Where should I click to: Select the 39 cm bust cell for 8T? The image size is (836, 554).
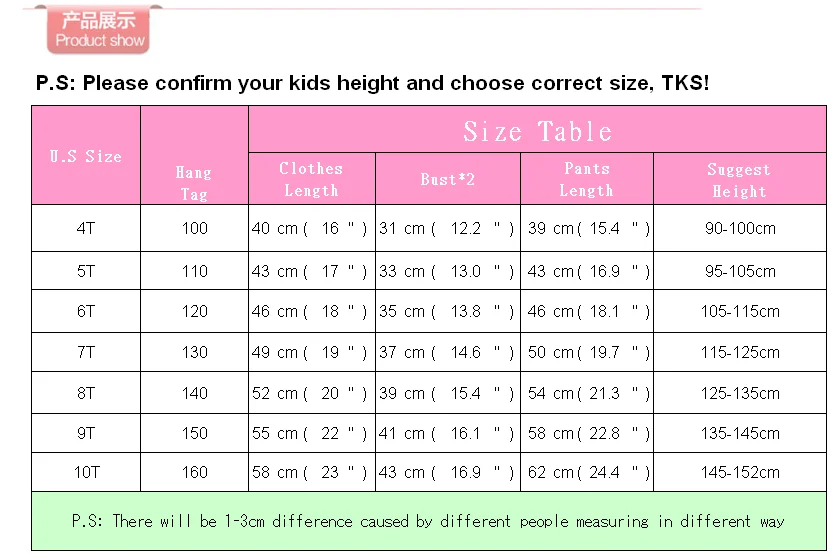448,393
